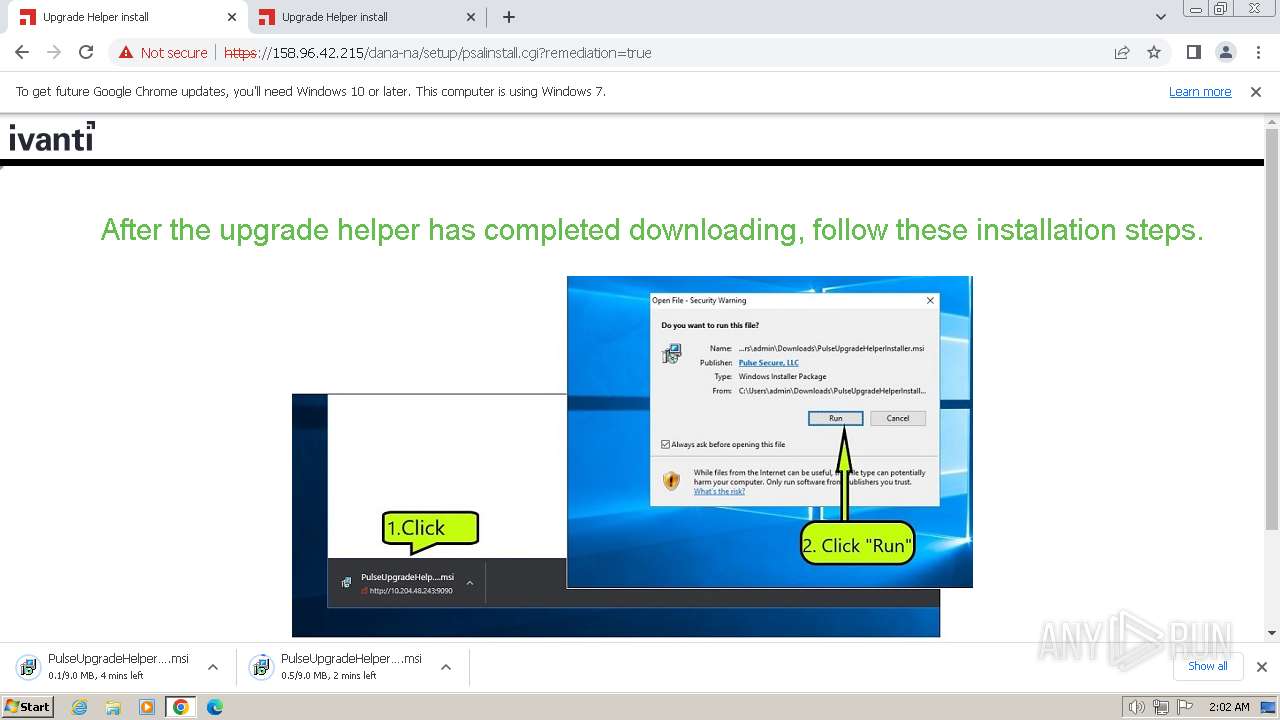Dismiss the Chrome update notification bar
The height and width of the screenshot is (720, 1280).
click(x=1256, y=91)
